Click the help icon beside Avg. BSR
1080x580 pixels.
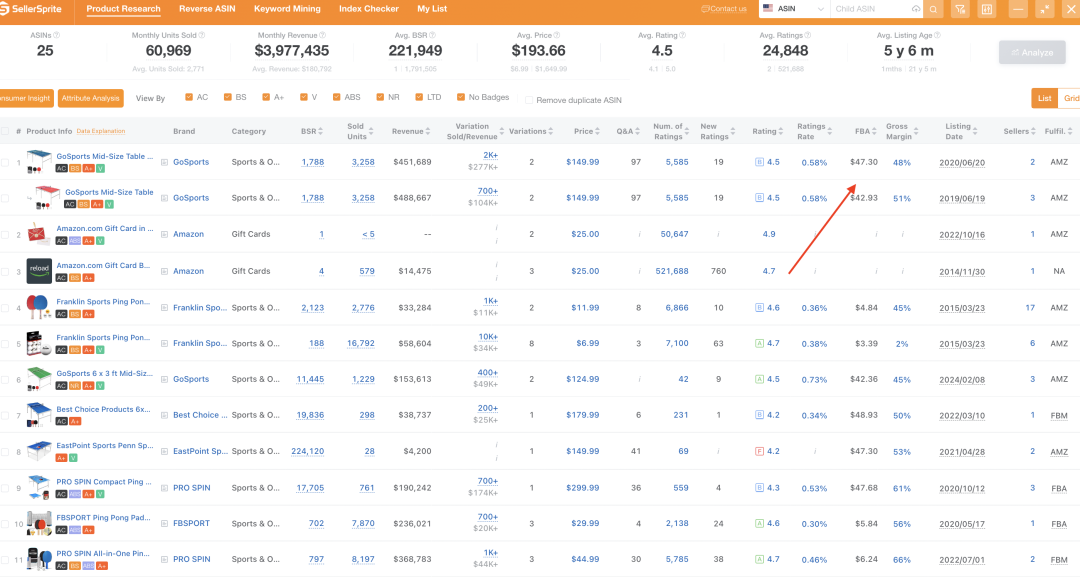click(x=432, y=35)
